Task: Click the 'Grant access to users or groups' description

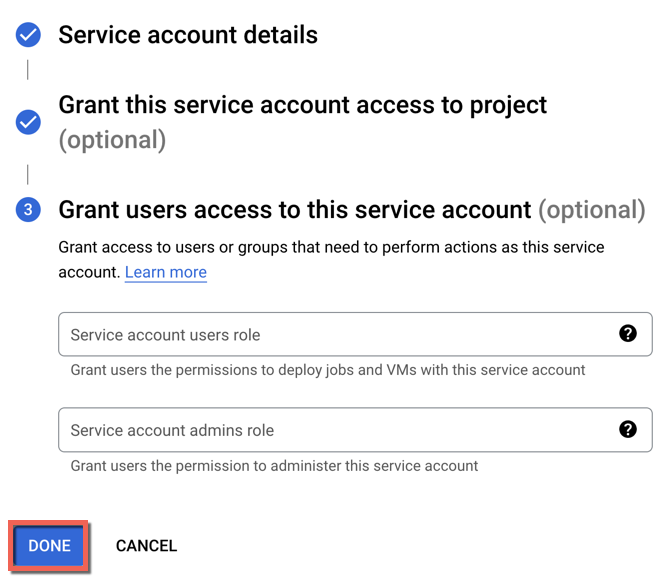Action: coord(331,259)
